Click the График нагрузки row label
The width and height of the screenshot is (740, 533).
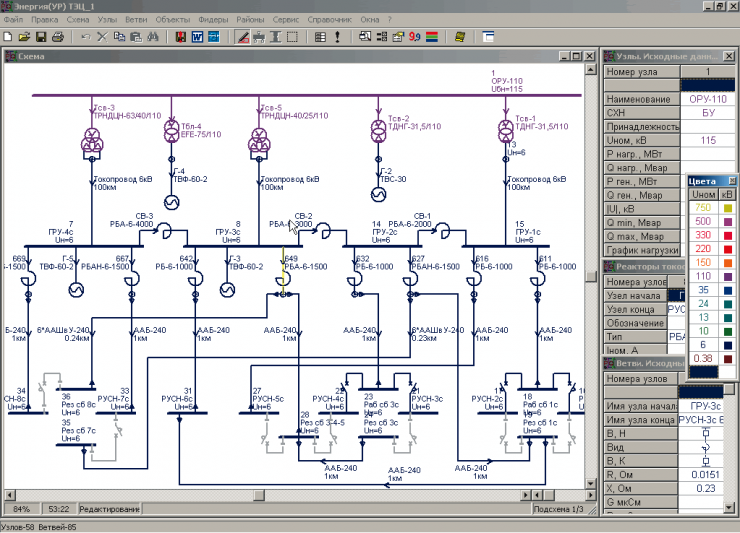(642, 250)
